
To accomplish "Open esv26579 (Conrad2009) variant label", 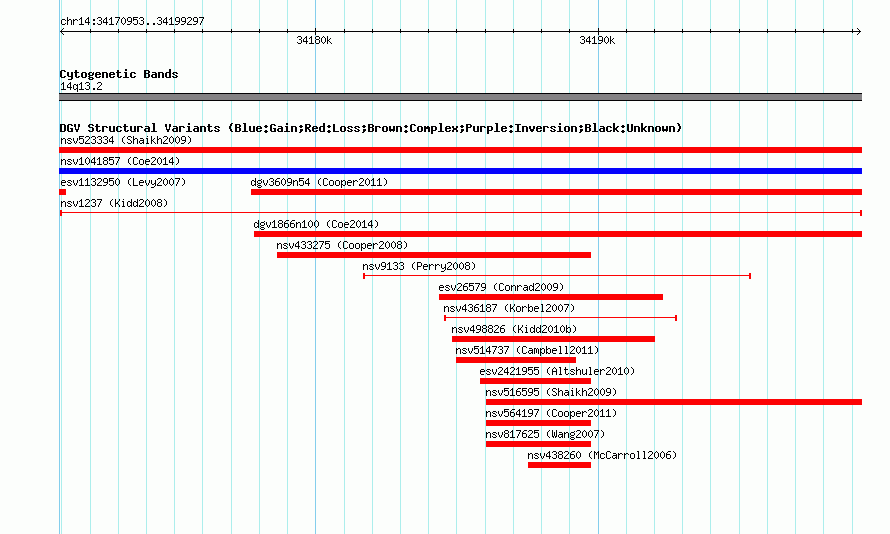I will point(501,287).
